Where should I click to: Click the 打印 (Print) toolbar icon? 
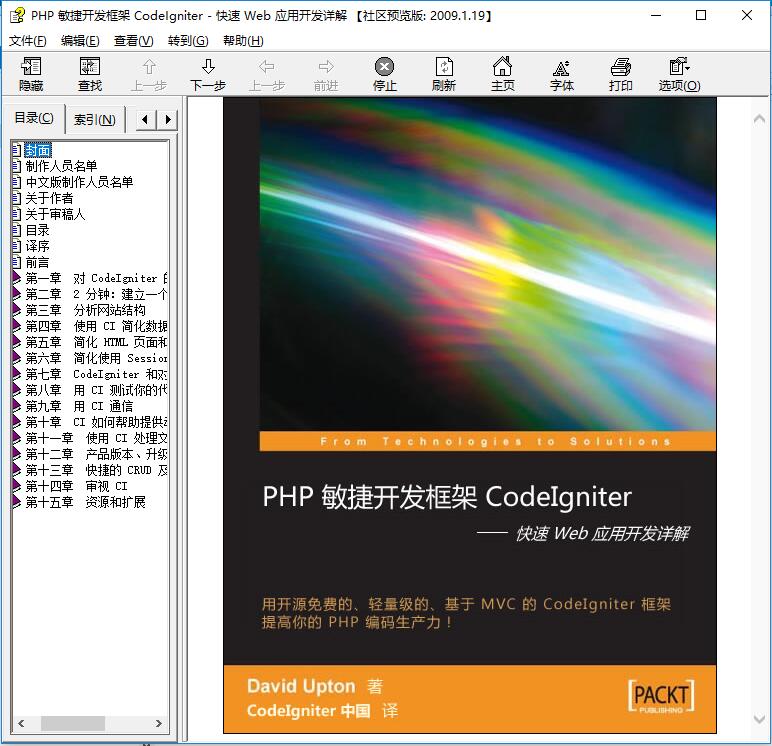620,74
